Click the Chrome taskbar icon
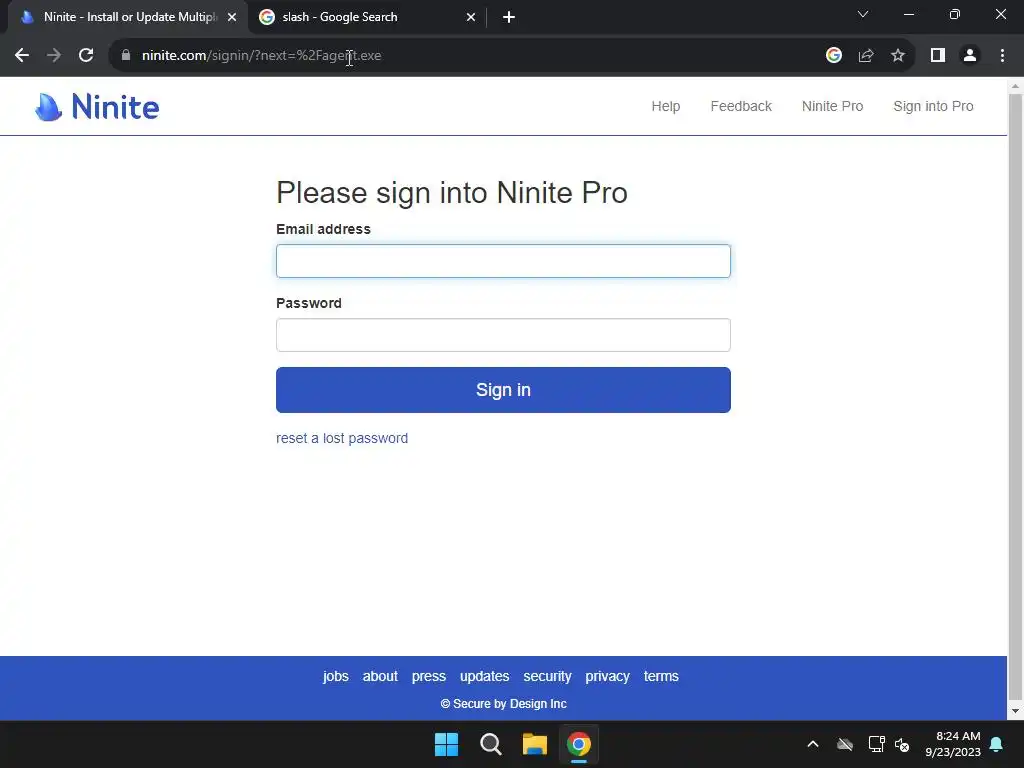Viewport: 1024px width, 768px height. [x=579, y=744]
